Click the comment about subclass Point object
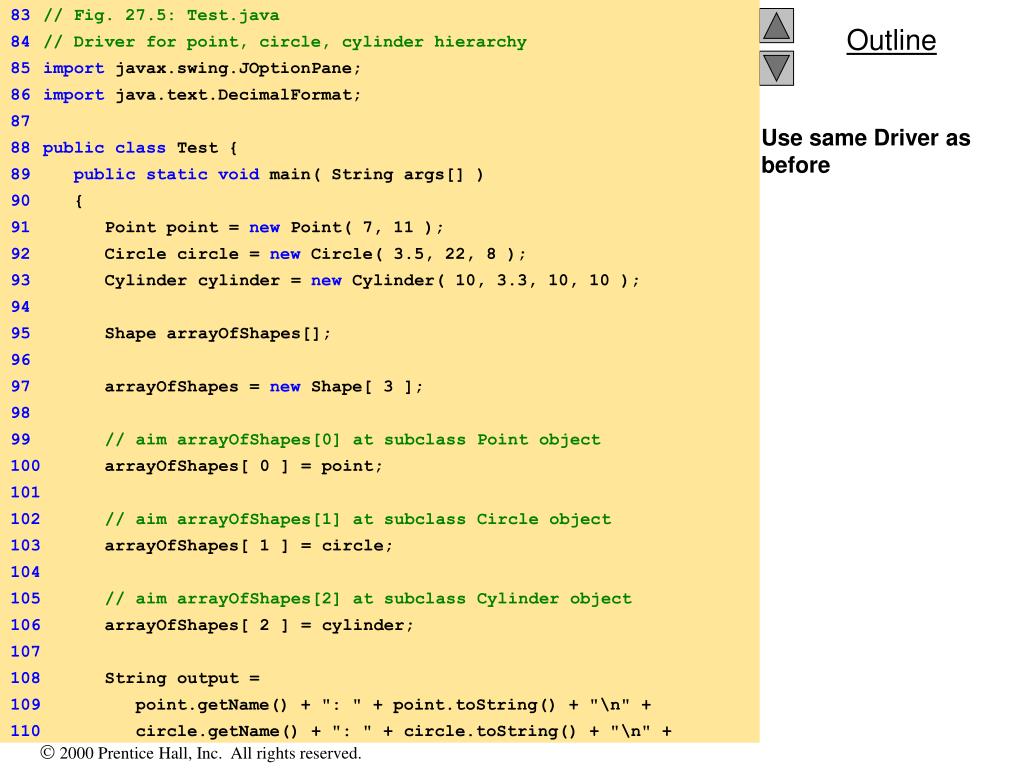Viewport: 1024px width, 768px height. click(352, 440)
